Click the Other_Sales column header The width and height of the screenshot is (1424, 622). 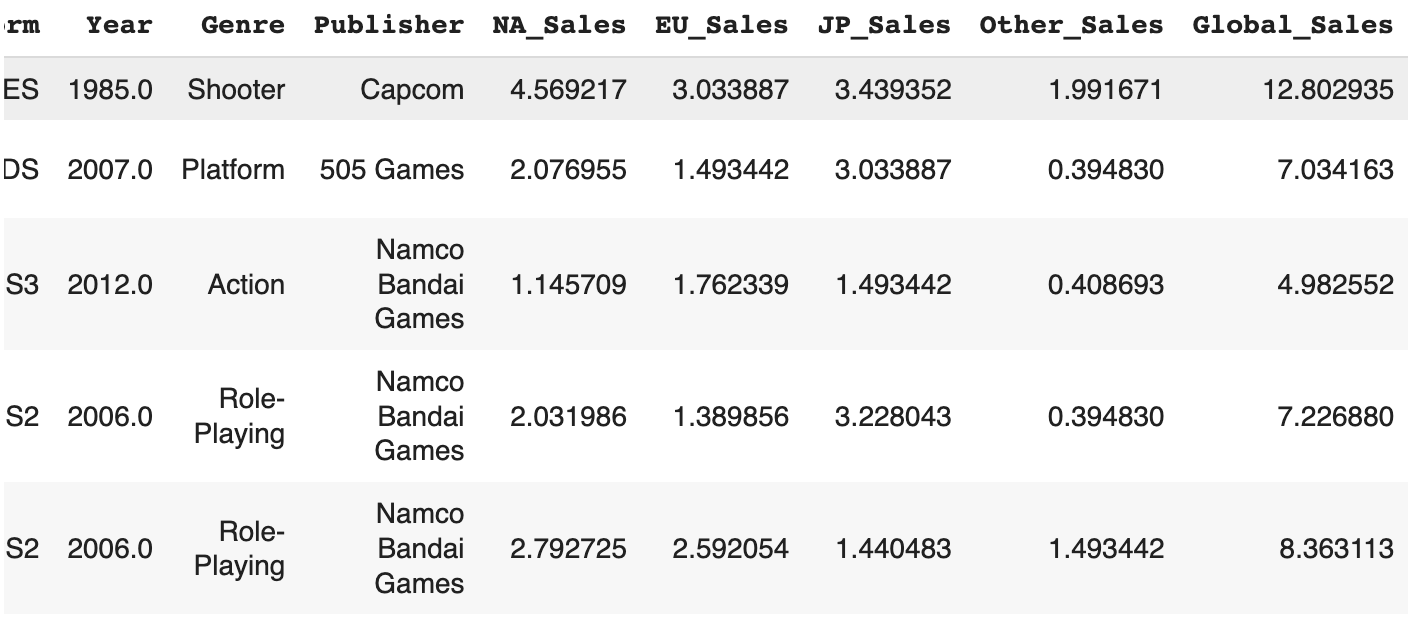1071,26
